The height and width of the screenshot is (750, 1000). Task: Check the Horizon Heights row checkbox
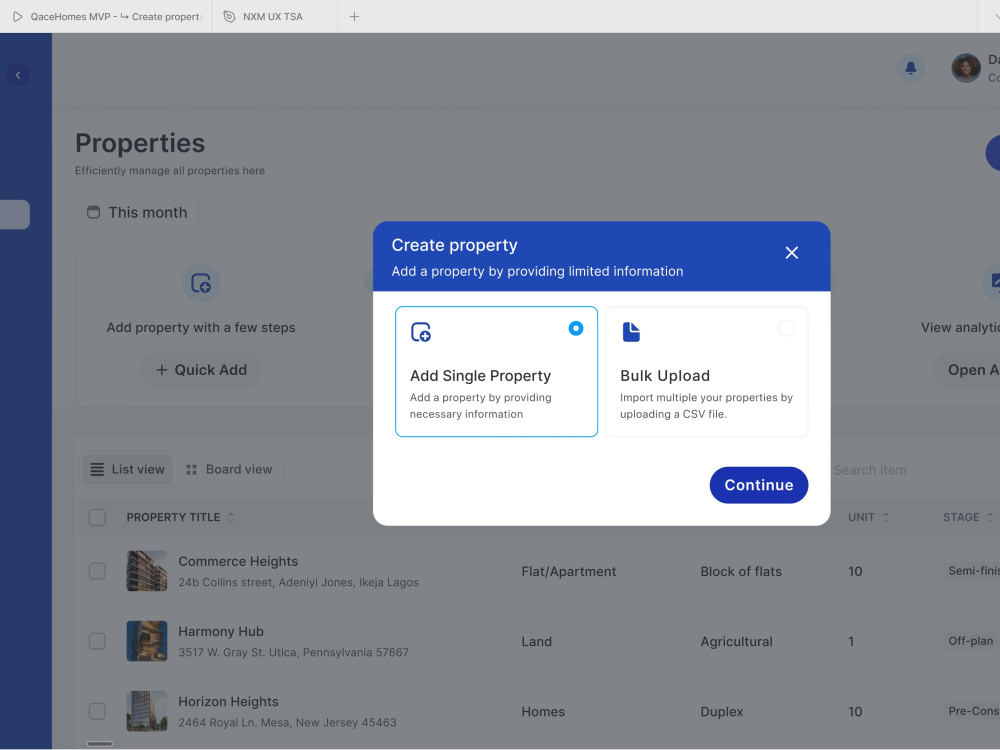[97, 711]
